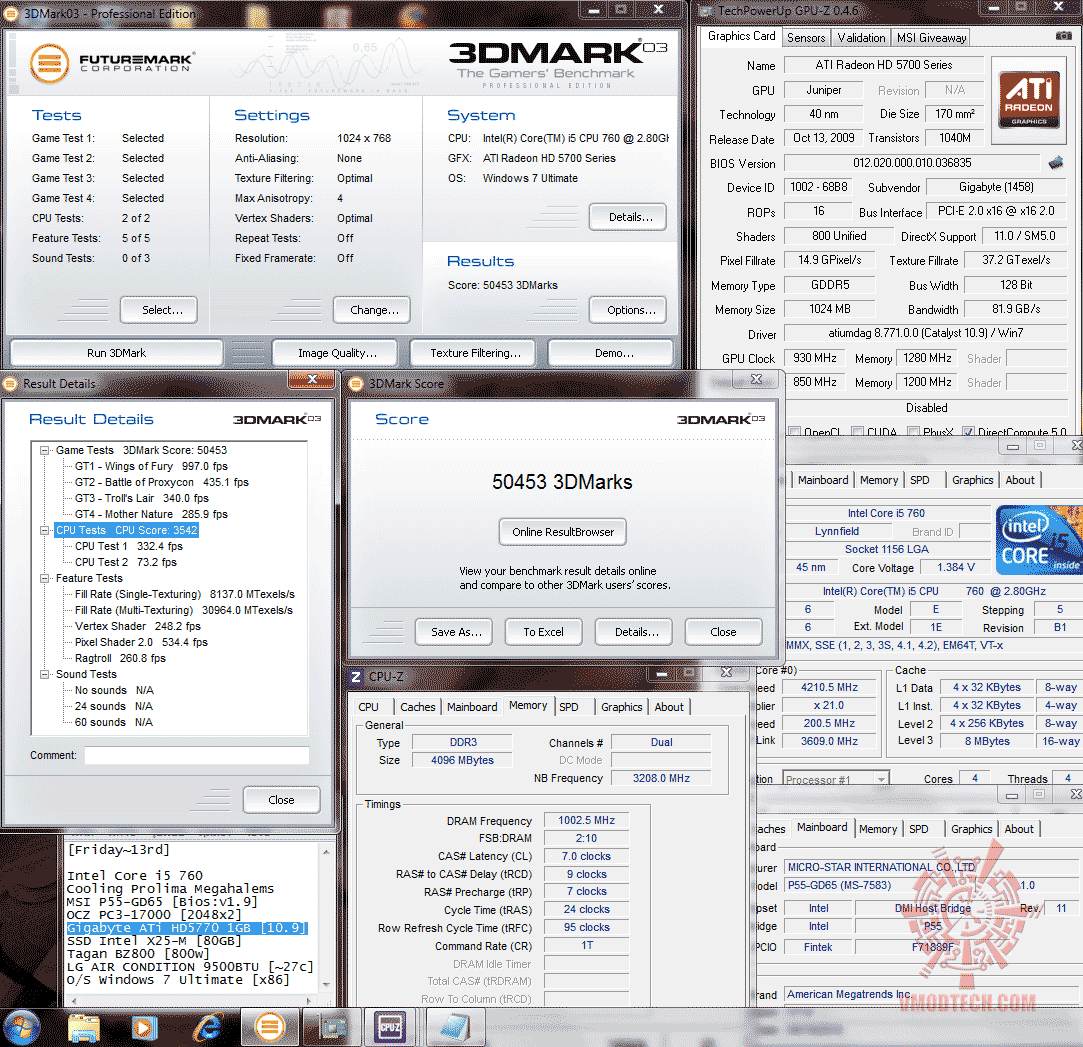Viewport: 1083px width, 1047px height.
Task: Open About tab in front CPU-Z window
Action: coord(669,707)
